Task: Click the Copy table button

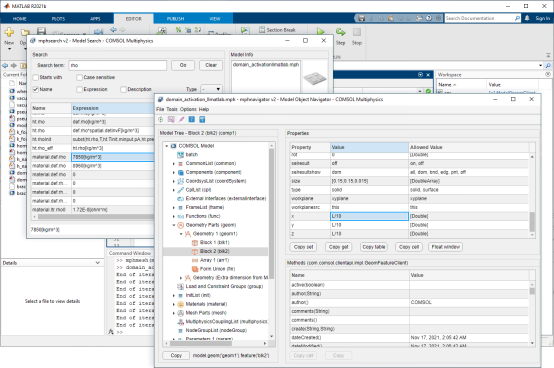Action: (x=374, y=247)
